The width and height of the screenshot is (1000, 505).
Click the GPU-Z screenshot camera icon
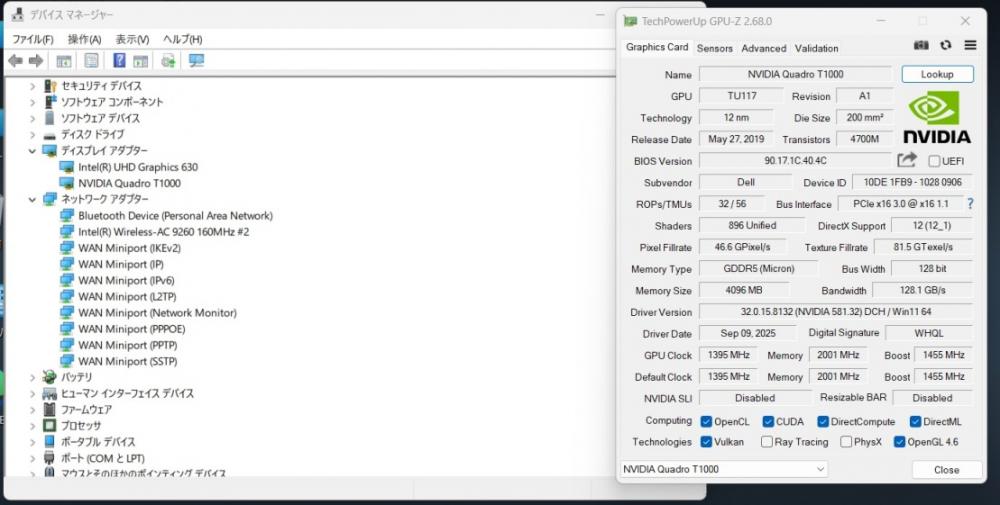[921, 45]
